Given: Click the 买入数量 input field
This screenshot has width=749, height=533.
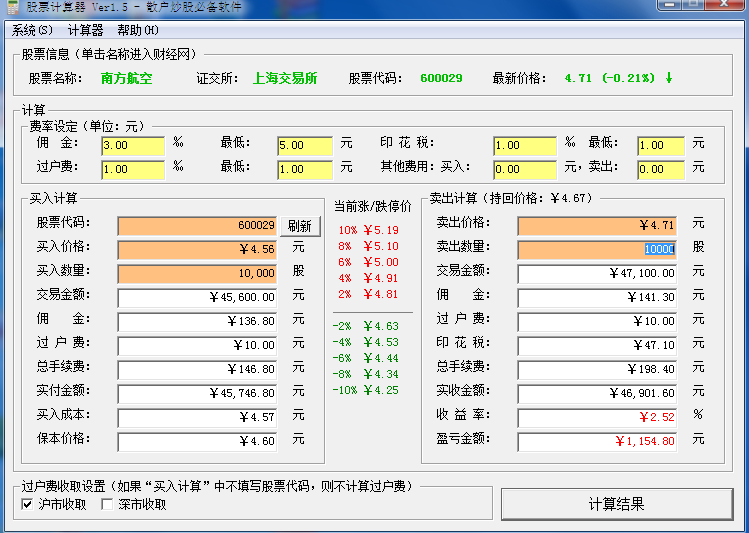Looking at the screenshot, I should click(197, 273).
